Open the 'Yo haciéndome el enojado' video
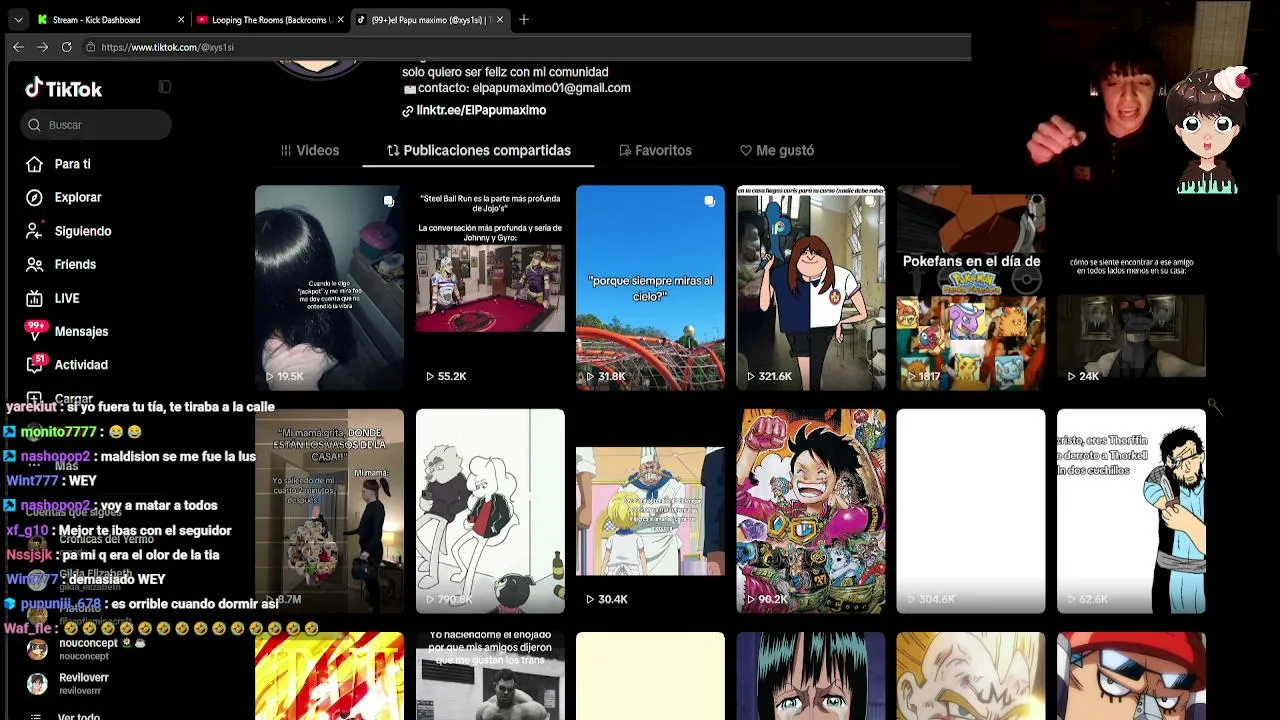1280x720 pixels. [490, 676]
